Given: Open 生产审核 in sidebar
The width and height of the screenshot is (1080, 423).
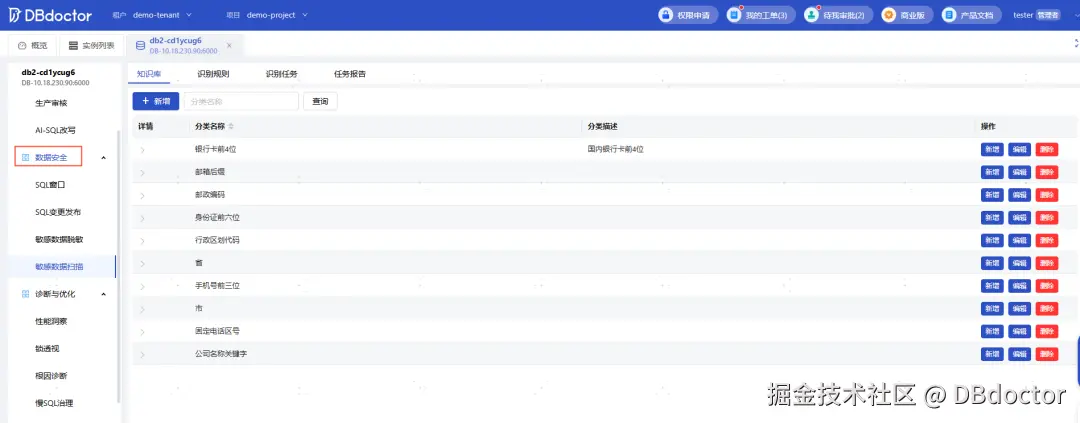Looking at the screenshot, I should click(x=52, y=103).
